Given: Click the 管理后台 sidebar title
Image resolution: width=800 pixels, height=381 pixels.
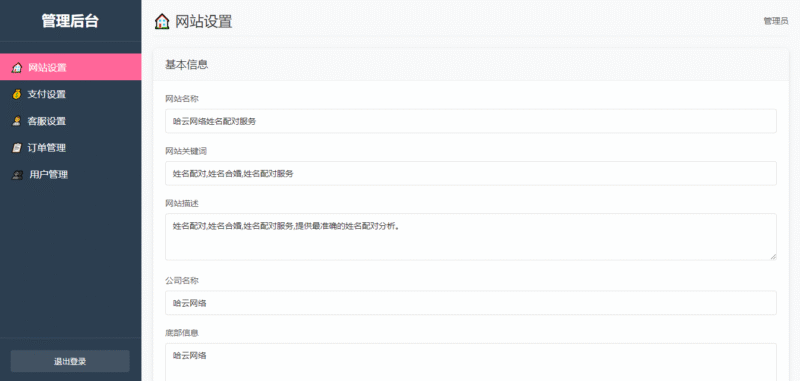Looking at the screenshot, I should pyautogui.click(x=70, y=21).
